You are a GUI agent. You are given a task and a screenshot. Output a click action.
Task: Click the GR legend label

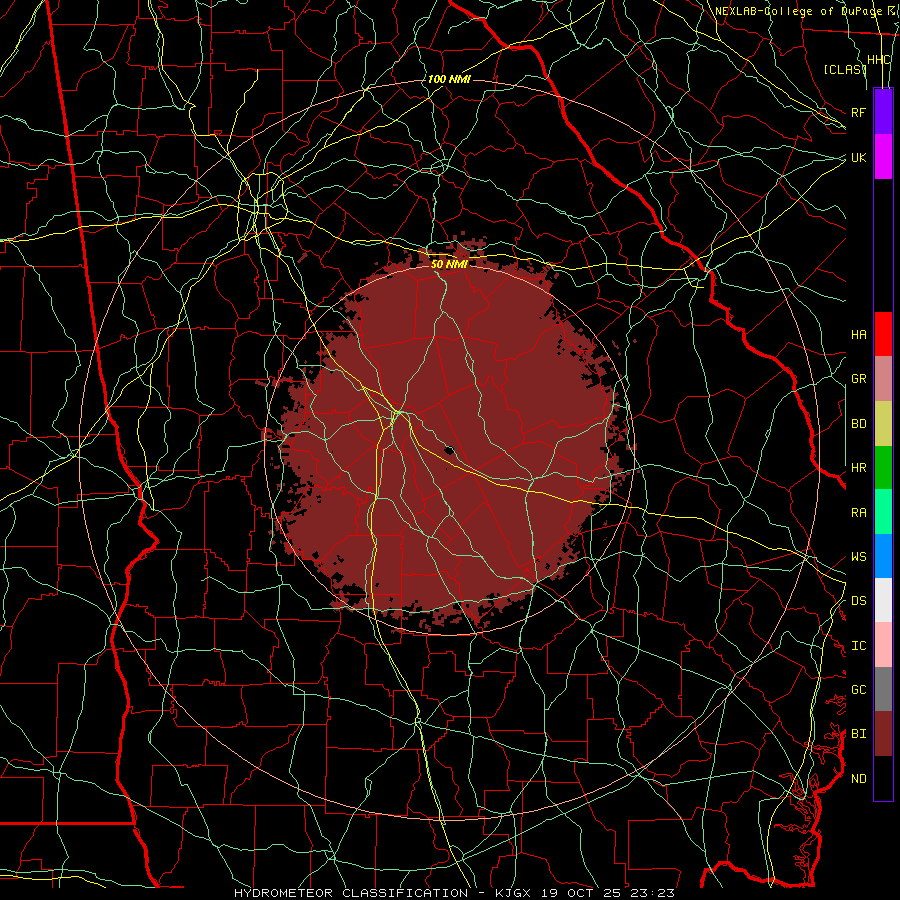[859, 379]
